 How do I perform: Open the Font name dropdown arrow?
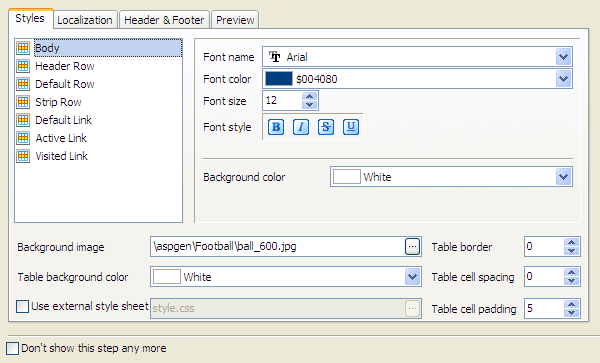point(563,57)
